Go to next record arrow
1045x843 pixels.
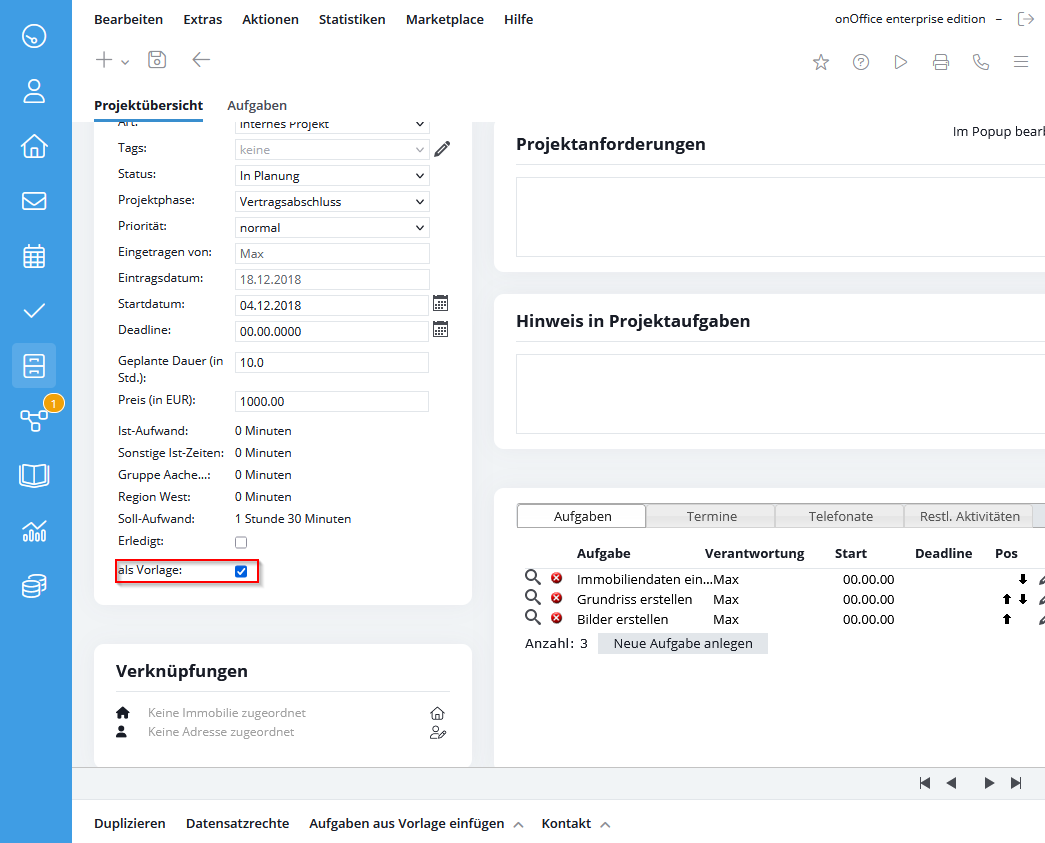click(x=989, y=783)
